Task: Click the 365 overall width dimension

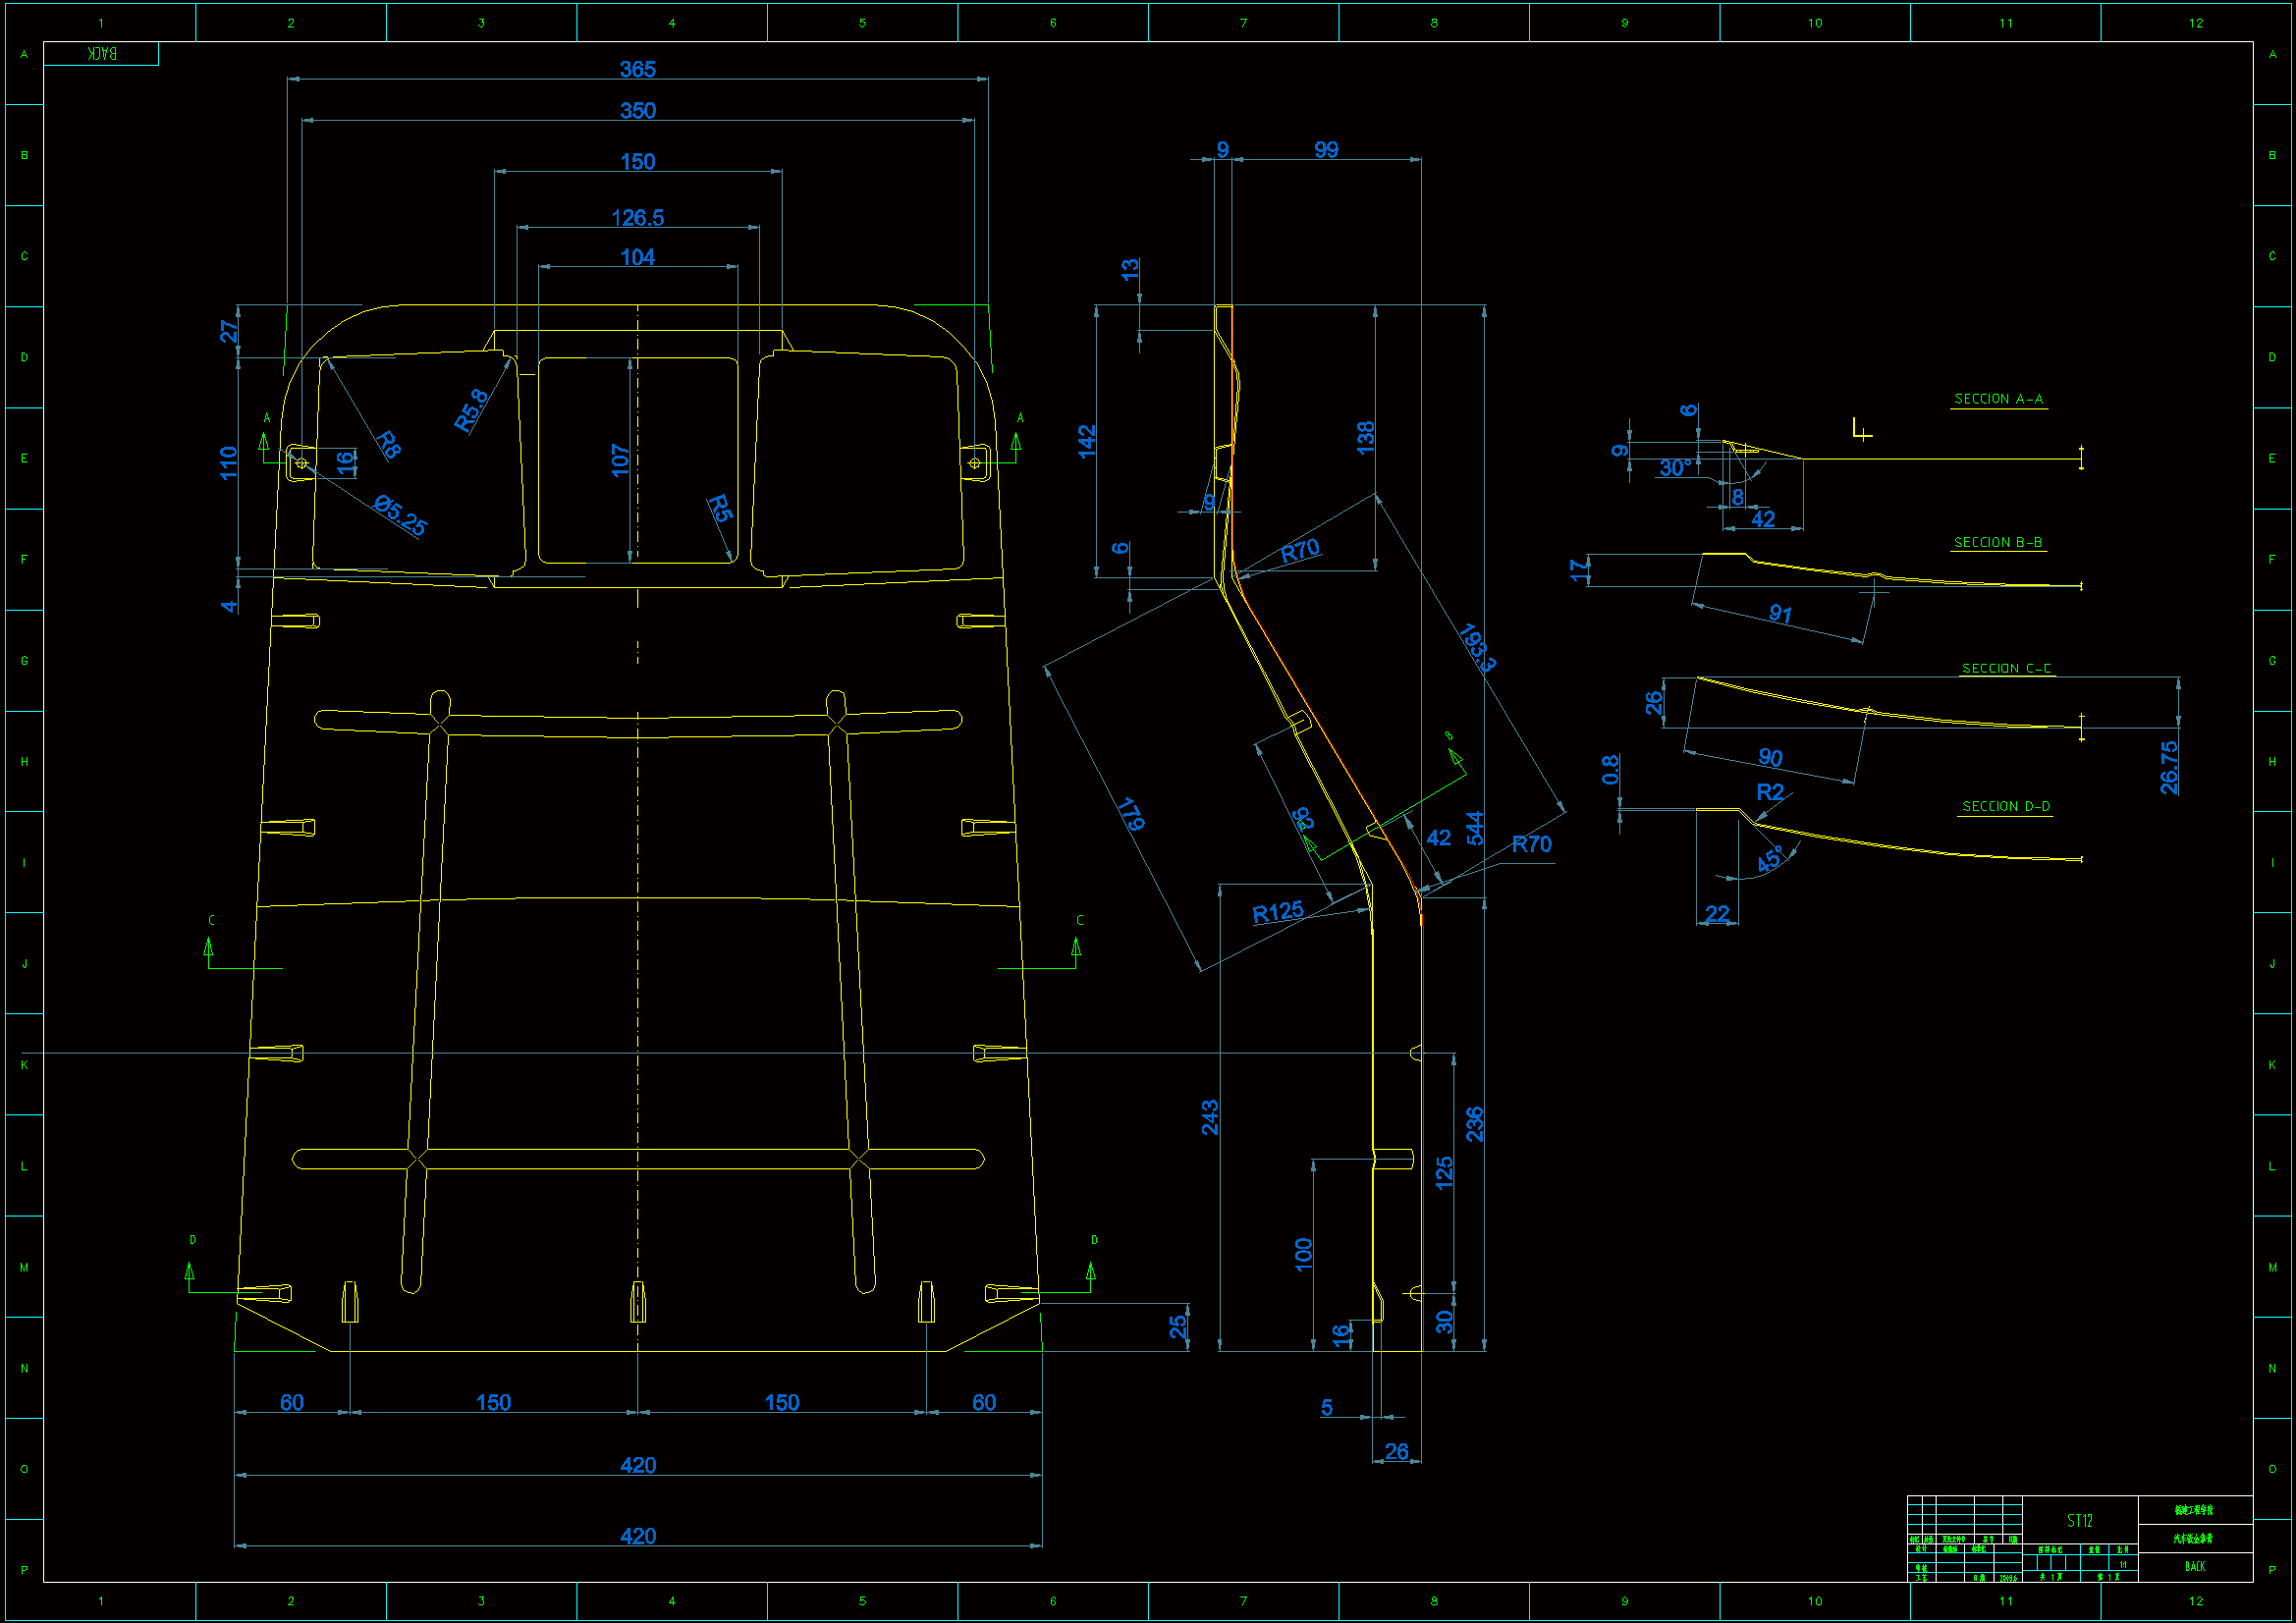Action: coord(637,69)
